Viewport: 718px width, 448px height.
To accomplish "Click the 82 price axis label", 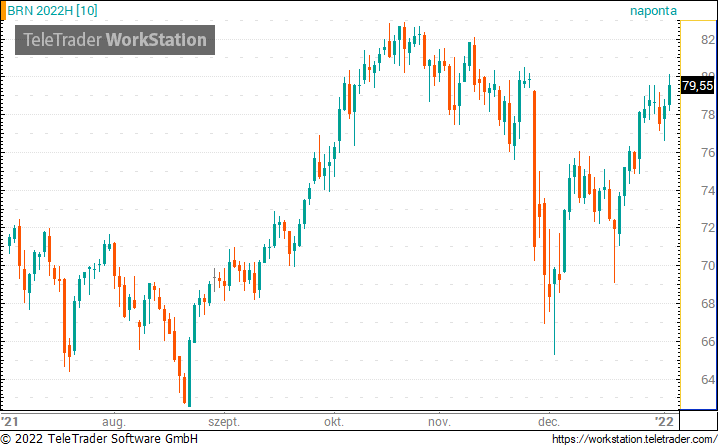I will coord(707,40).
